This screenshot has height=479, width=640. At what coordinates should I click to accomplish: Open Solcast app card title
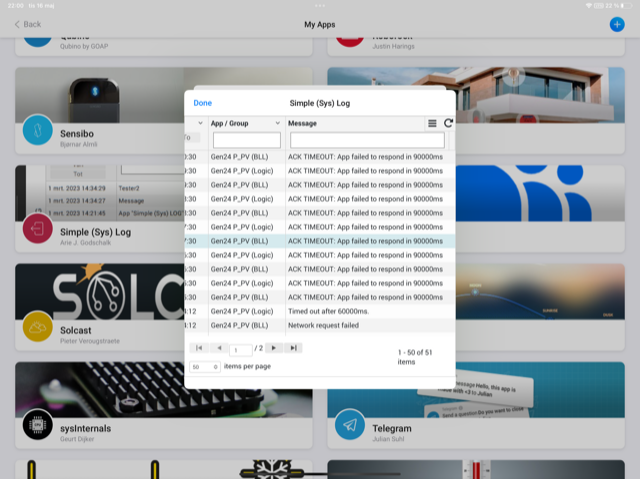tap(76, 330)
